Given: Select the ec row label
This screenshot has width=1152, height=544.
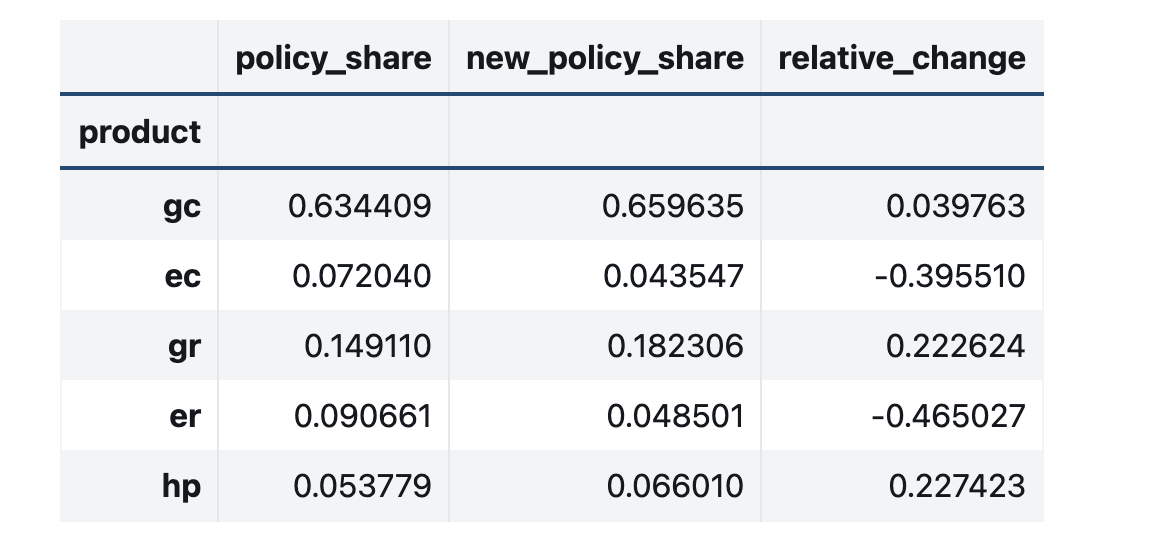Looking at the screenshot, I should 181,276.
